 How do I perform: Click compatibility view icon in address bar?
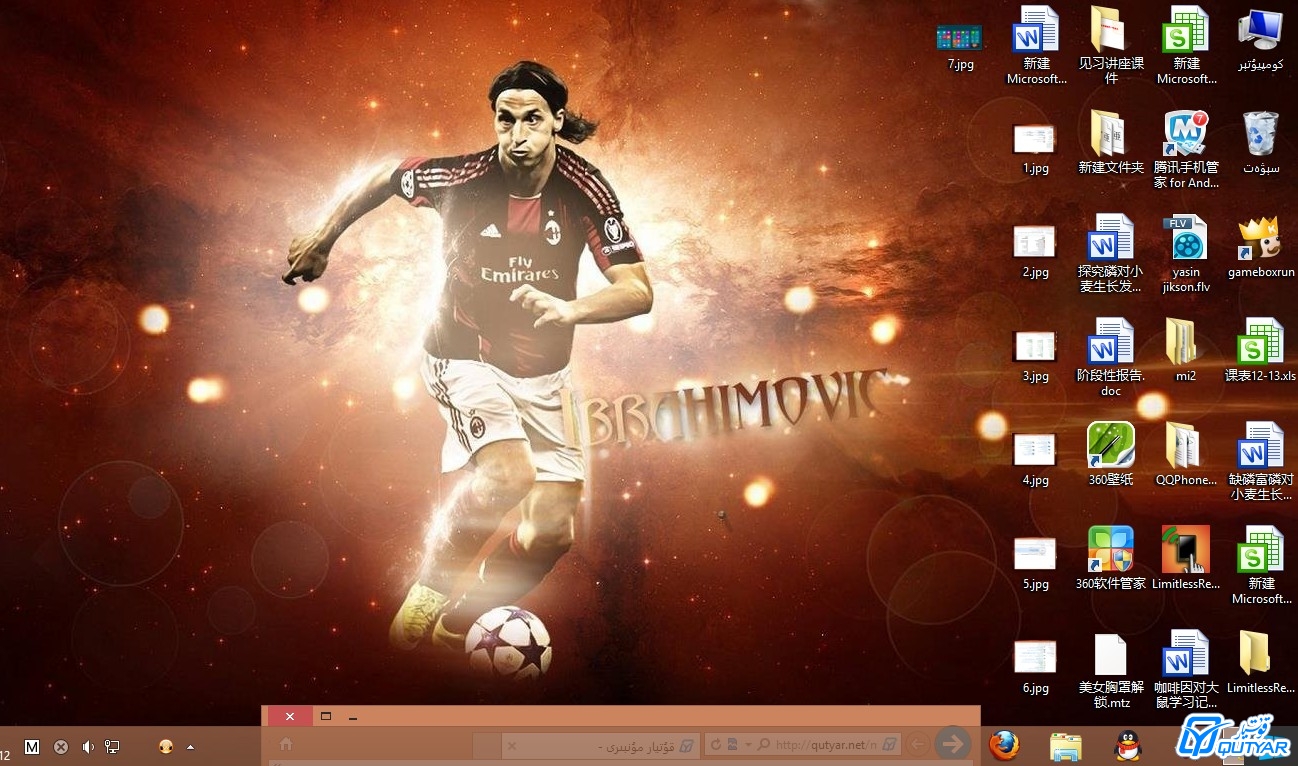click(x=733, y=745)
